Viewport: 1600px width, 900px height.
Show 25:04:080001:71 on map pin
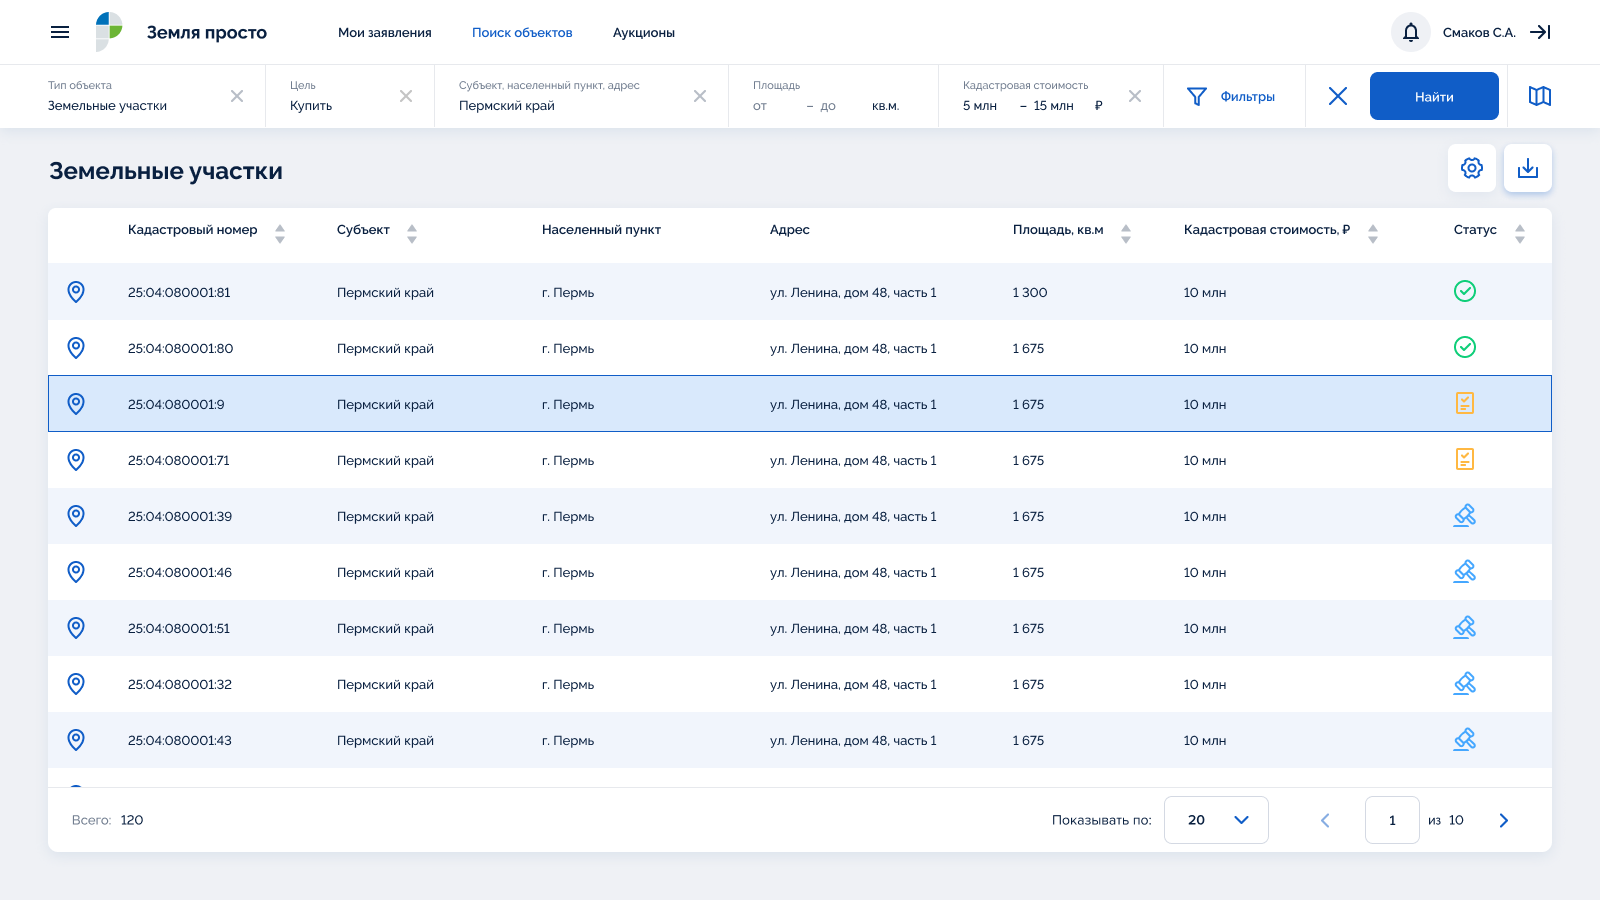coord(76,460)
